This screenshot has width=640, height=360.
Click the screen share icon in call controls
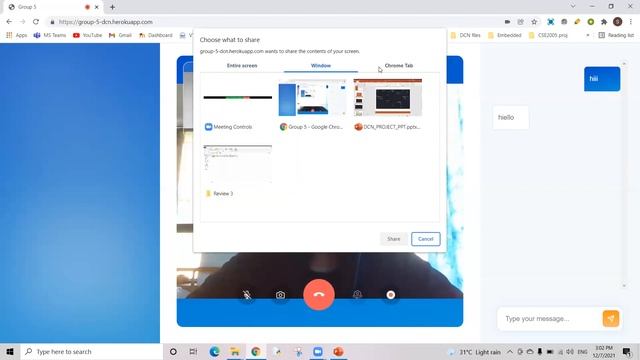click(x=357, y=295)
